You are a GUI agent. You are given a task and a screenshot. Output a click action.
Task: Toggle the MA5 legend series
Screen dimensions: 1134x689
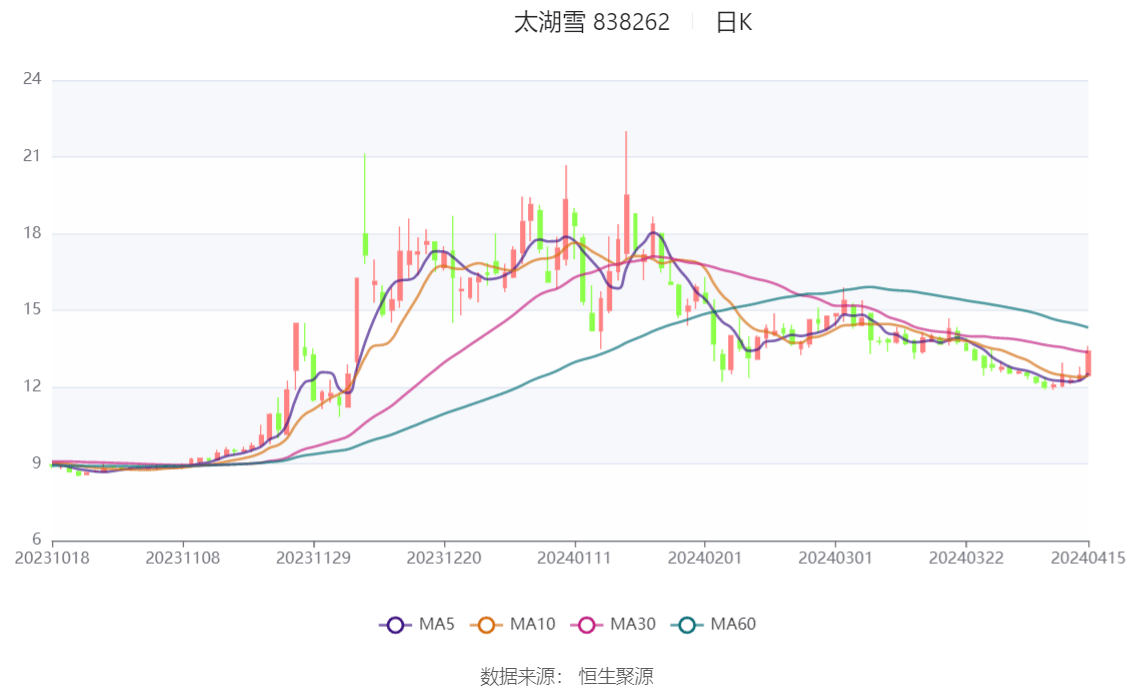tap(417, 624)
